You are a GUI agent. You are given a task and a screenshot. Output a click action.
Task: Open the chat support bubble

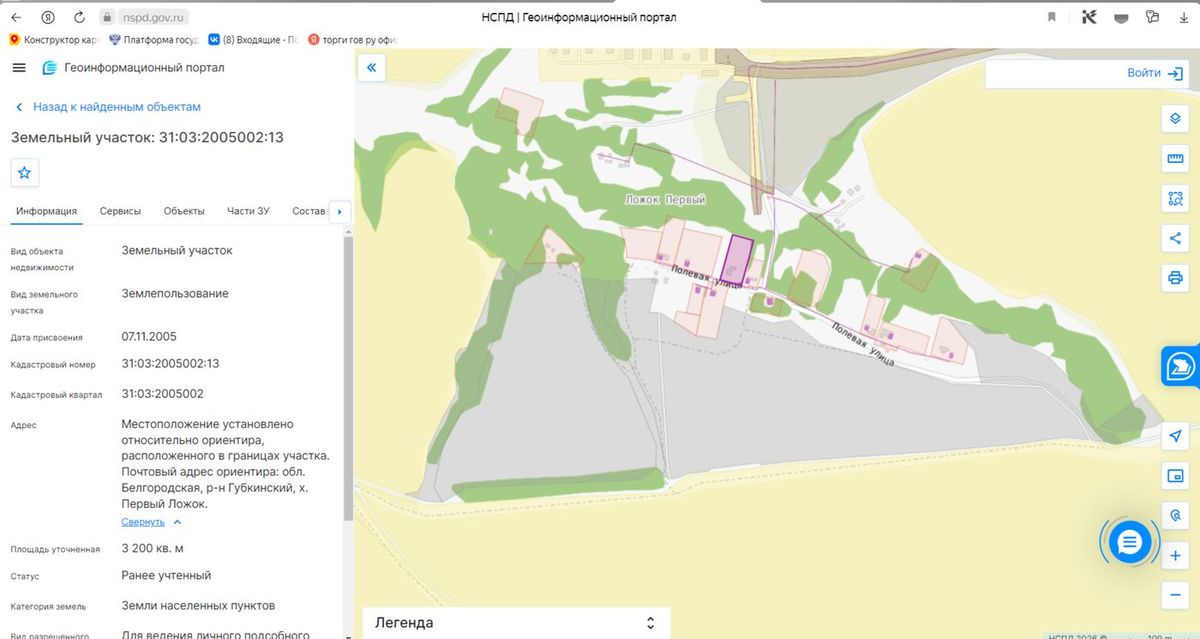pyautogui.click(x=1130, y=542)
